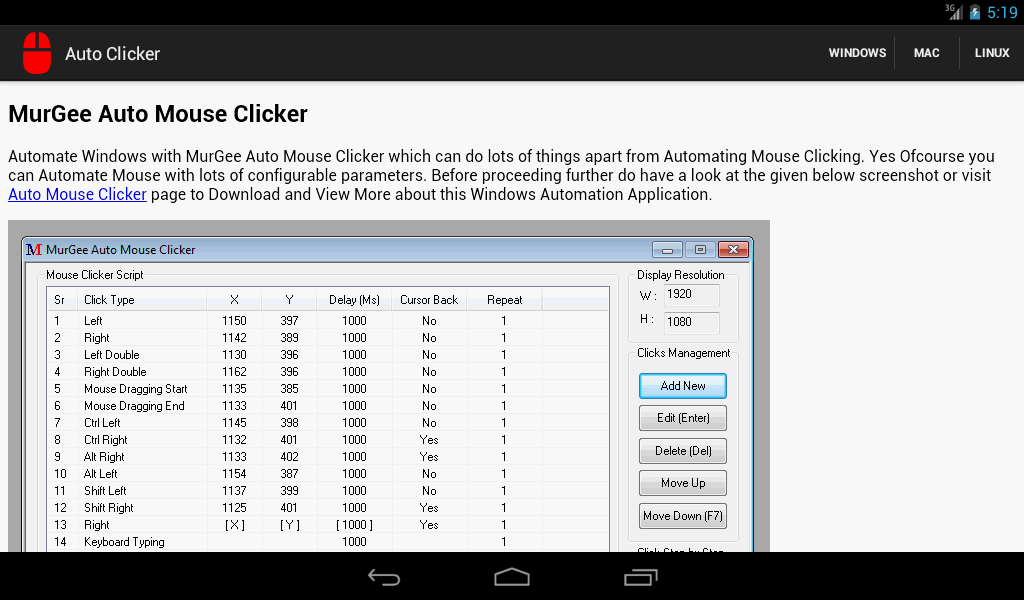
Task: Select the Keyboard Typing row
Action: point(328,541)
